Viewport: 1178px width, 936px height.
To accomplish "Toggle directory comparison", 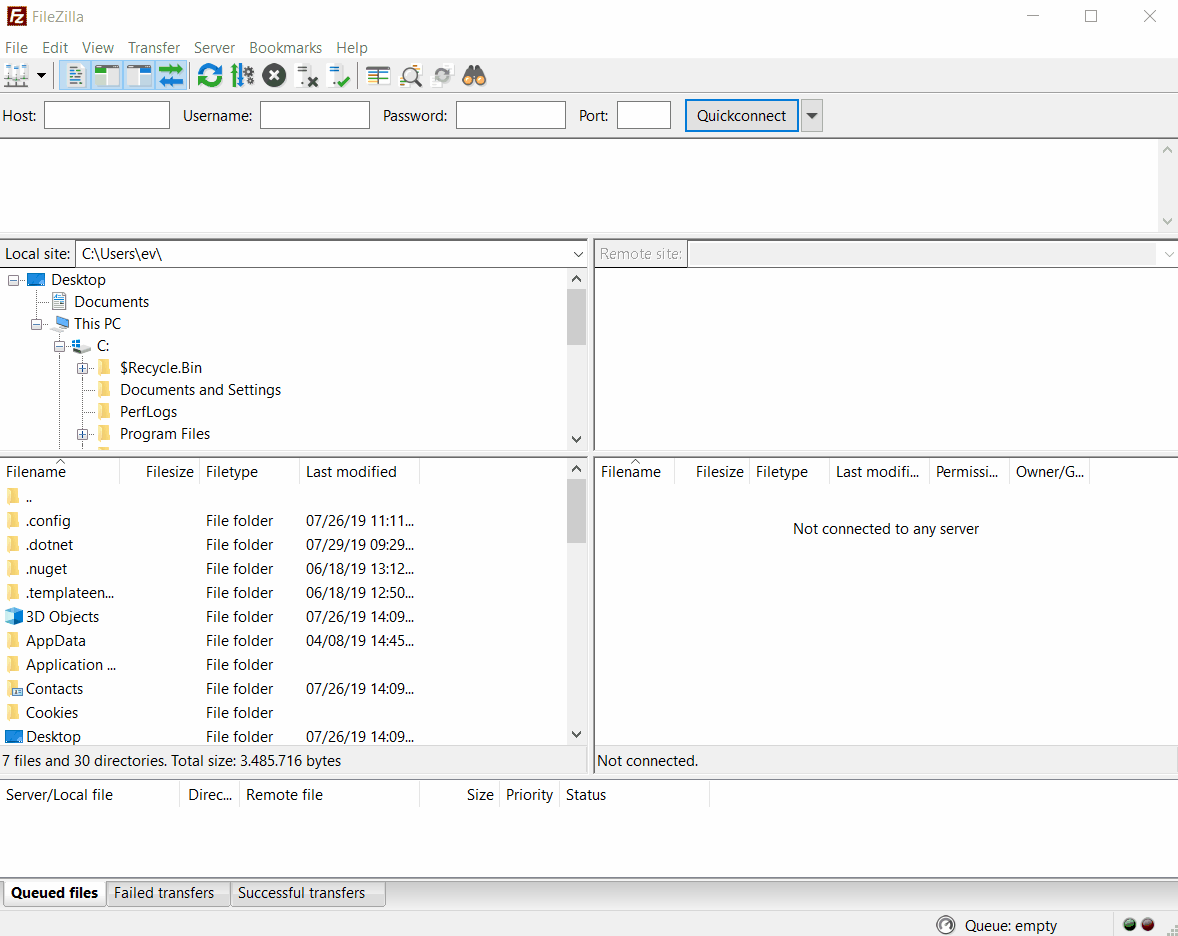I will click(410, 76).
